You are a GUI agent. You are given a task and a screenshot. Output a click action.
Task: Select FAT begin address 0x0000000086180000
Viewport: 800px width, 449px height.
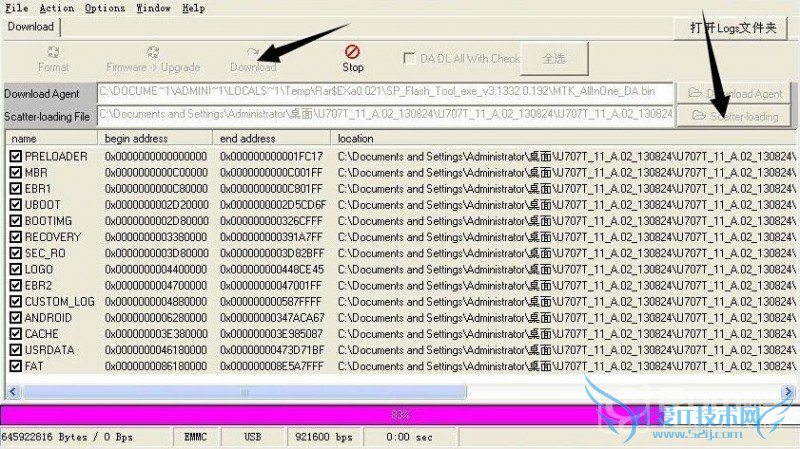coord(156,366)
